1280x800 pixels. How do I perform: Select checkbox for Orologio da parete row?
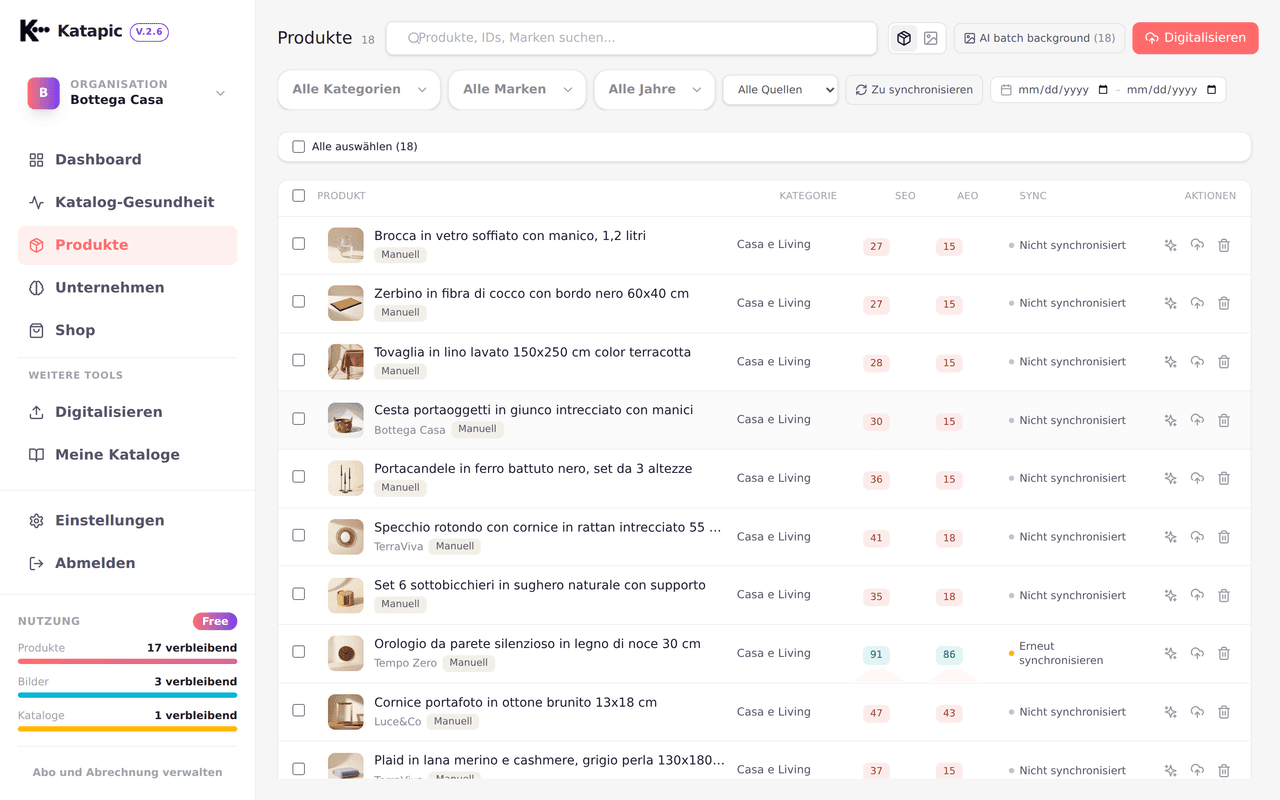pos(298,651)
